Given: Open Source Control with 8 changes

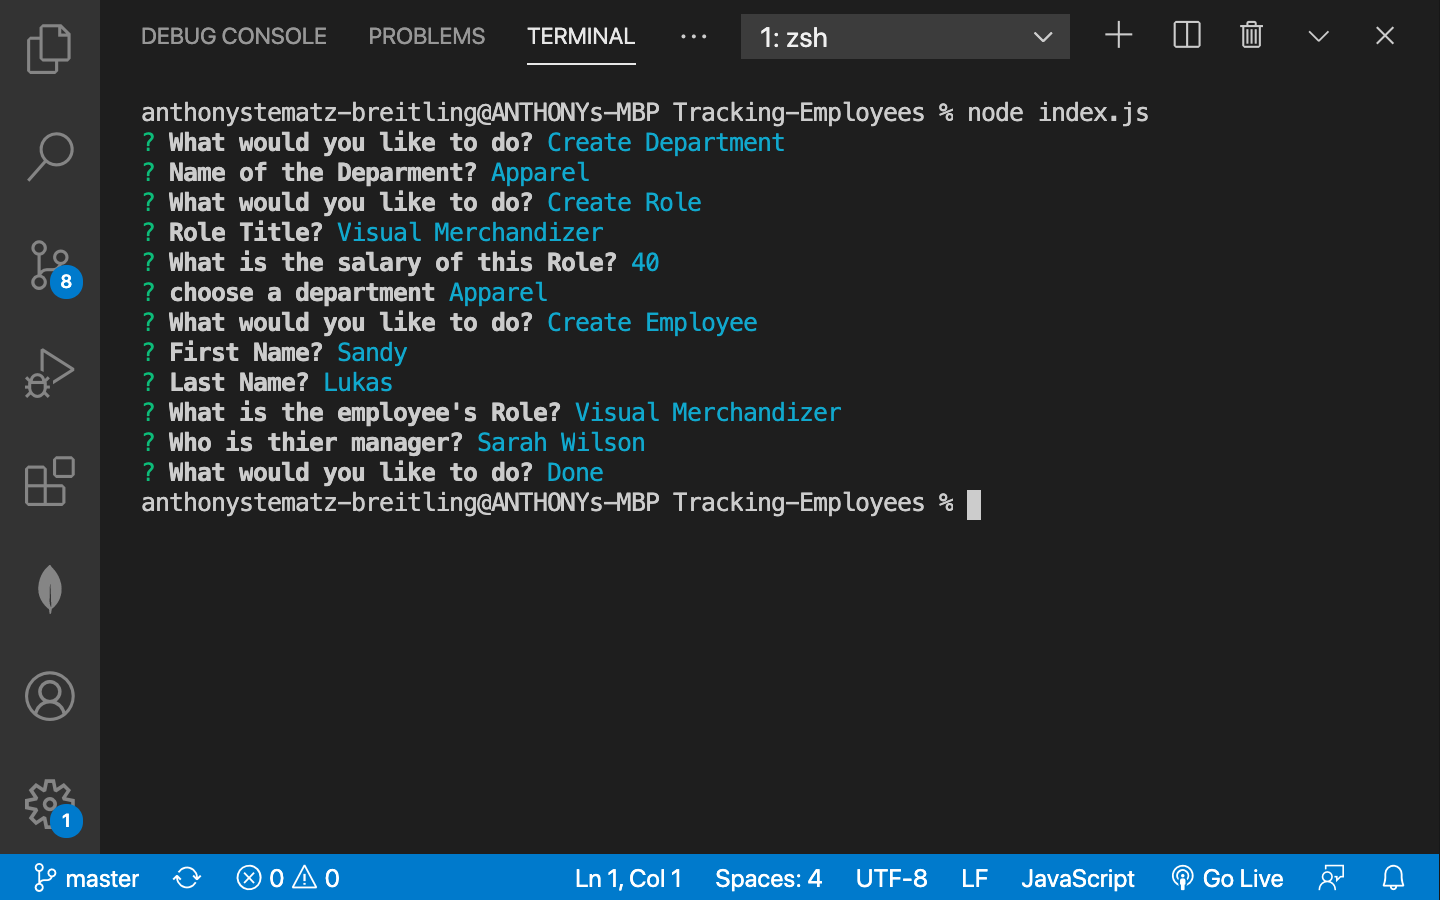Looking at the screenshot, I should tap(52, 267).
